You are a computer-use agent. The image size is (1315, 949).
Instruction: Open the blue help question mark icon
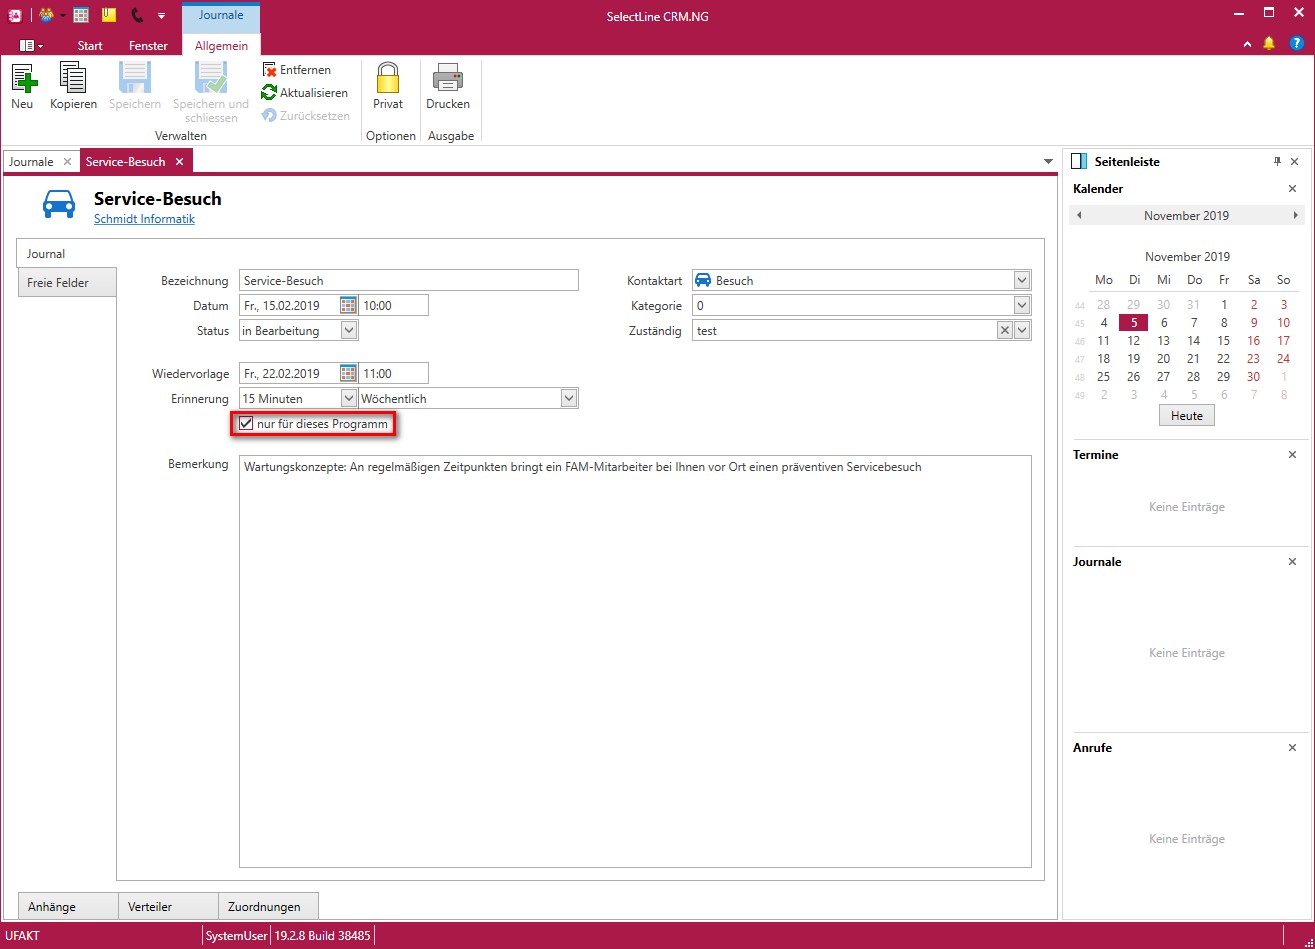[1296, 44]
